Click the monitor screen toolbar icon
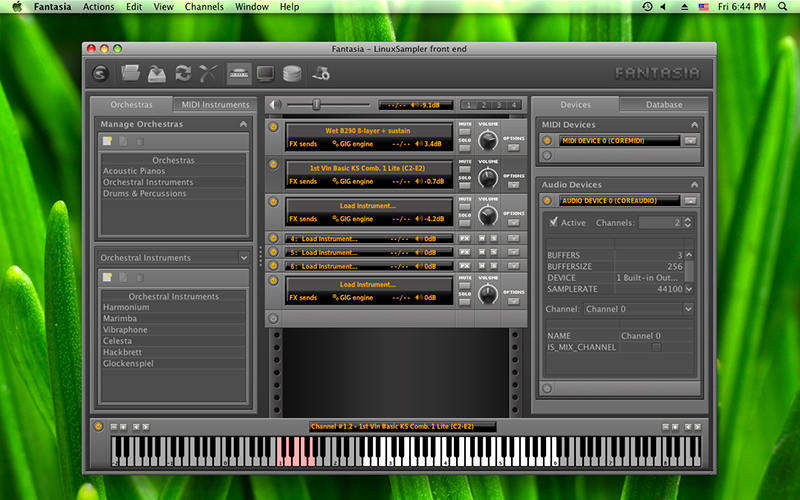The height and width of the screenshot is (500, 800). pyautogui.click(x=265, y=74)
